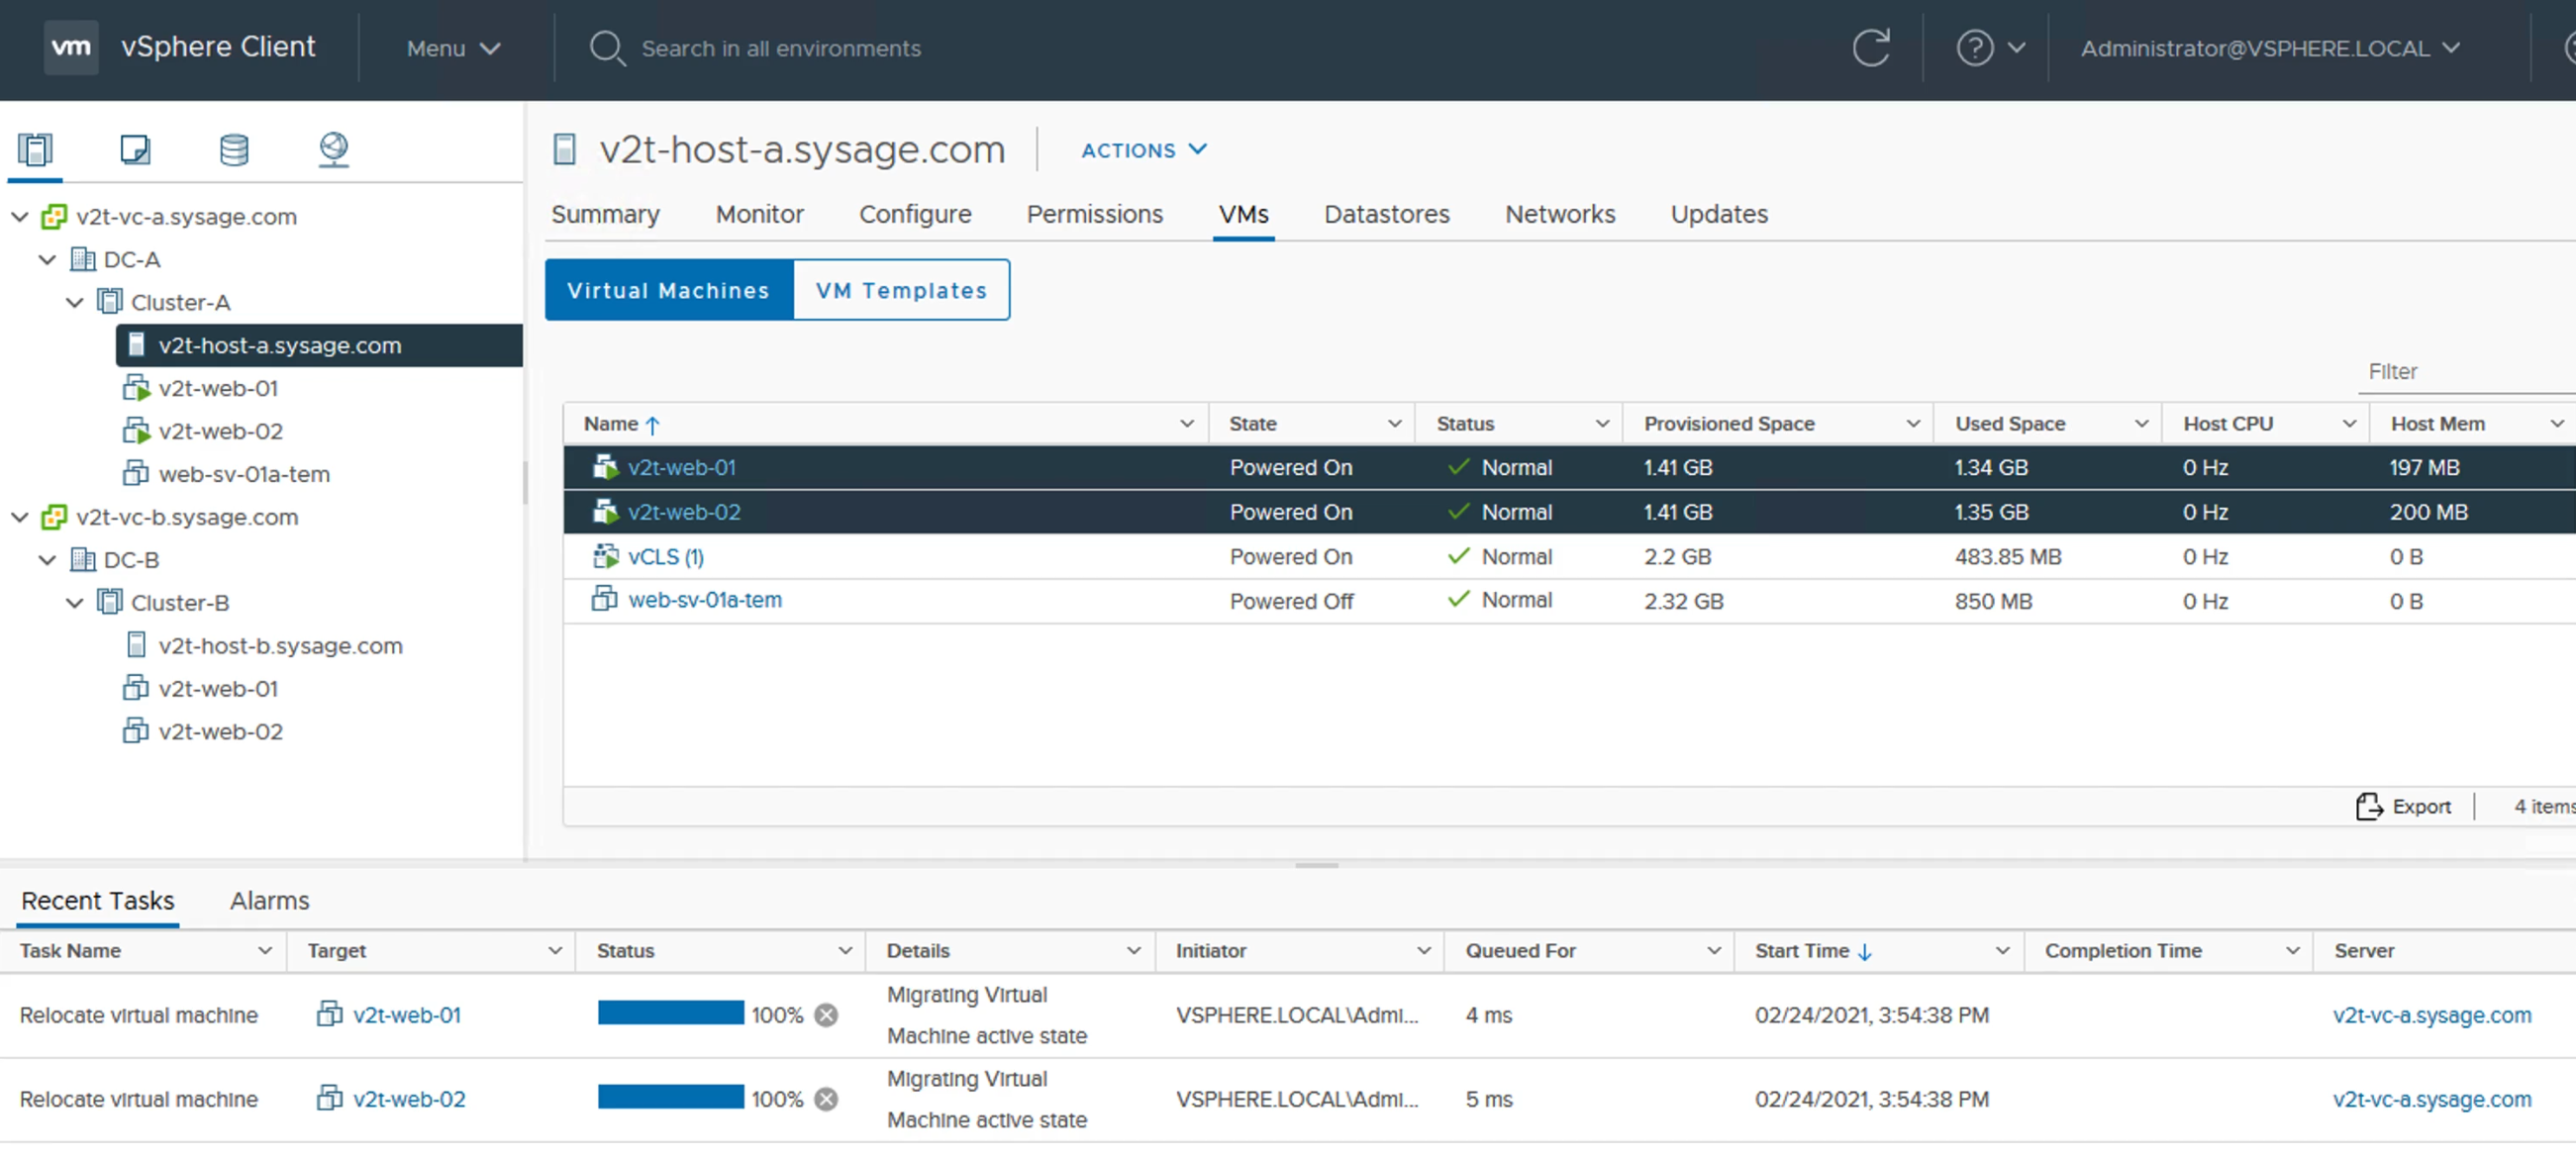Click the DC-B datacenter icon
Image resolution: width=2576 pixels, height=1158 pixels.
(x=83, y=560)
